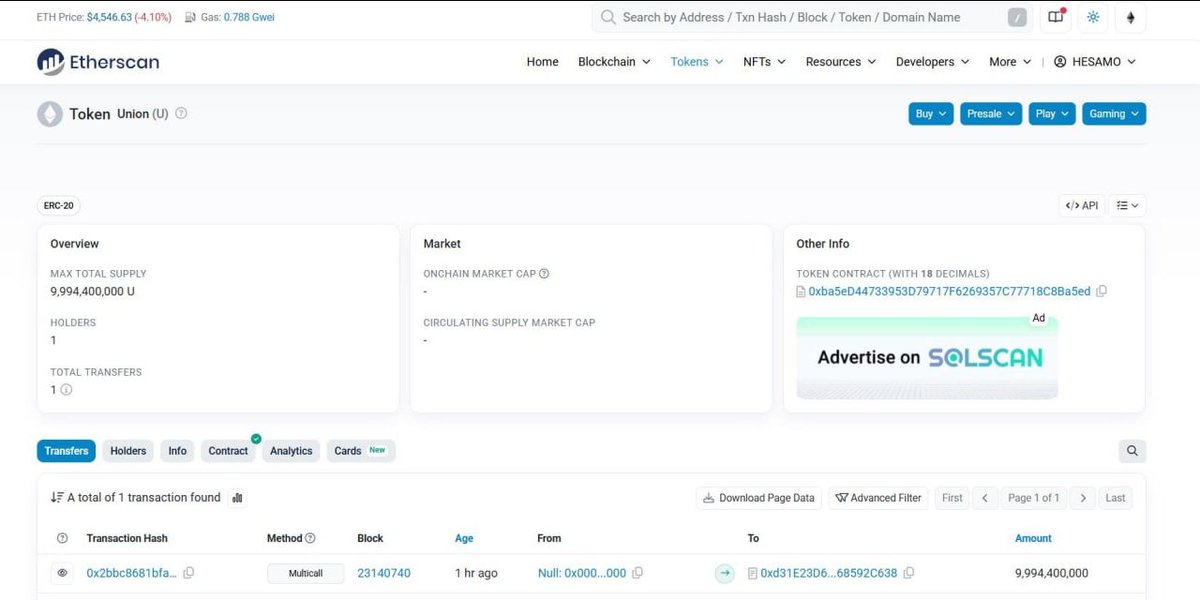Go to next page with right chevron
This screenshot has width=1200, height=600.
1081,497
